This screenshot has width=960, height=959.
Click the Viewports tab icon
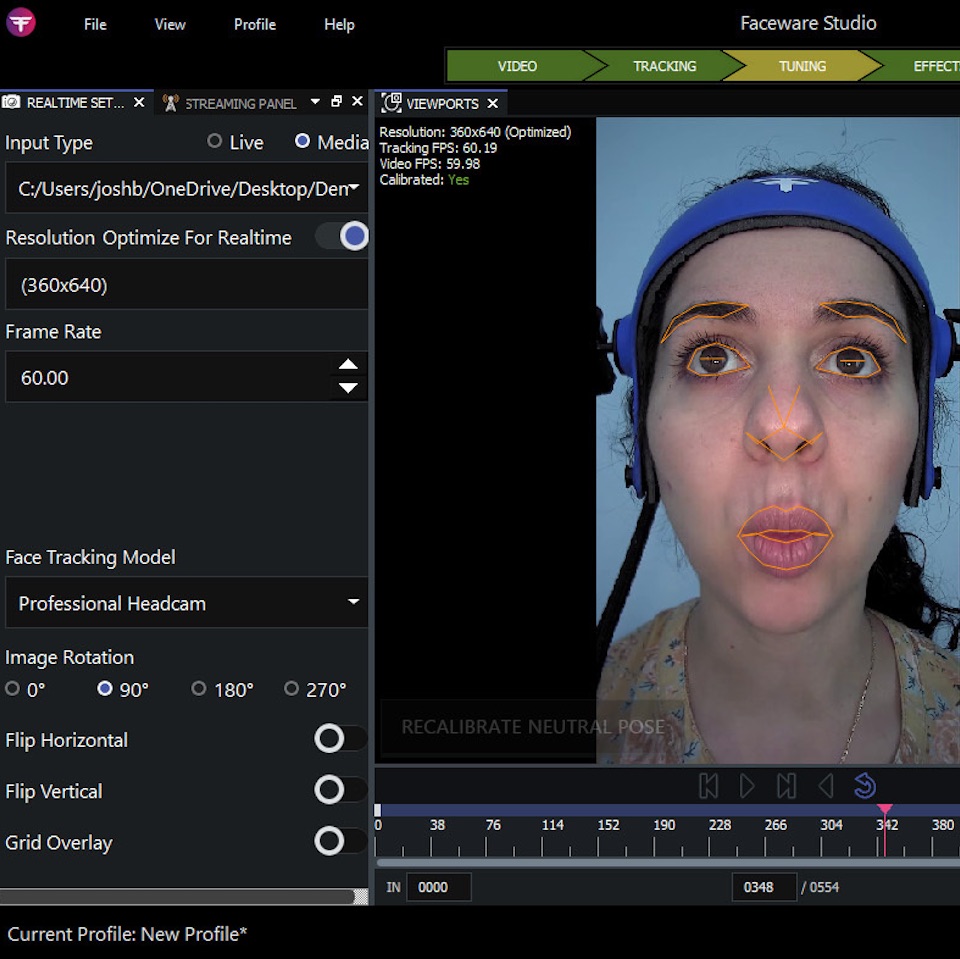392,103
